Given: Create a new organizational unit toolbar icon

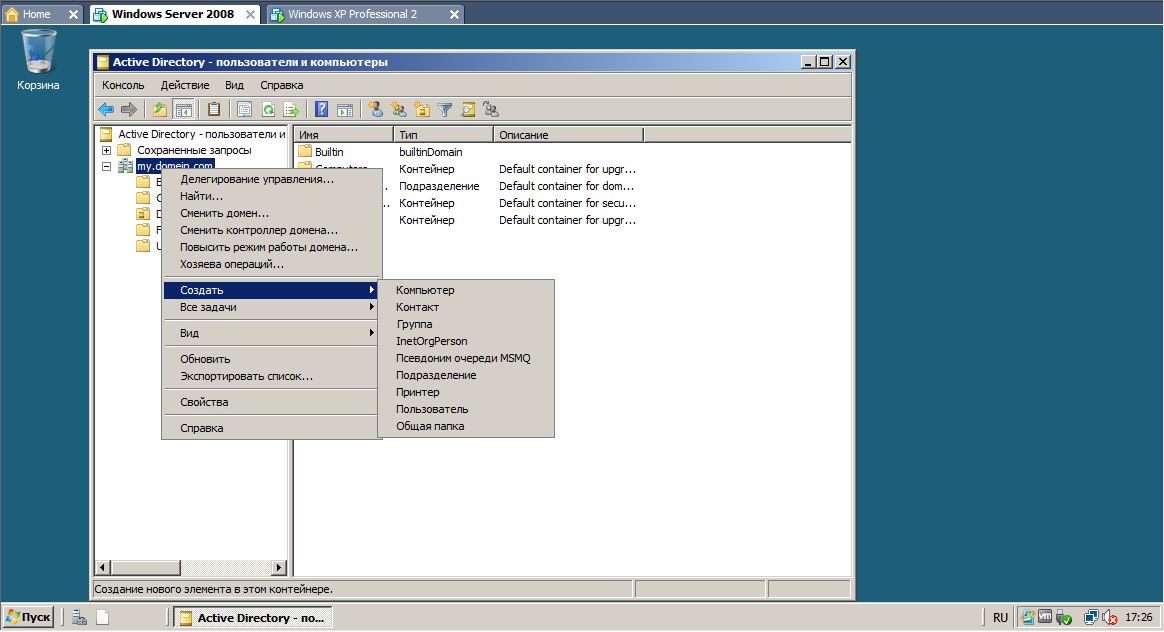Looking at the screenshot, I should [422, 110].
